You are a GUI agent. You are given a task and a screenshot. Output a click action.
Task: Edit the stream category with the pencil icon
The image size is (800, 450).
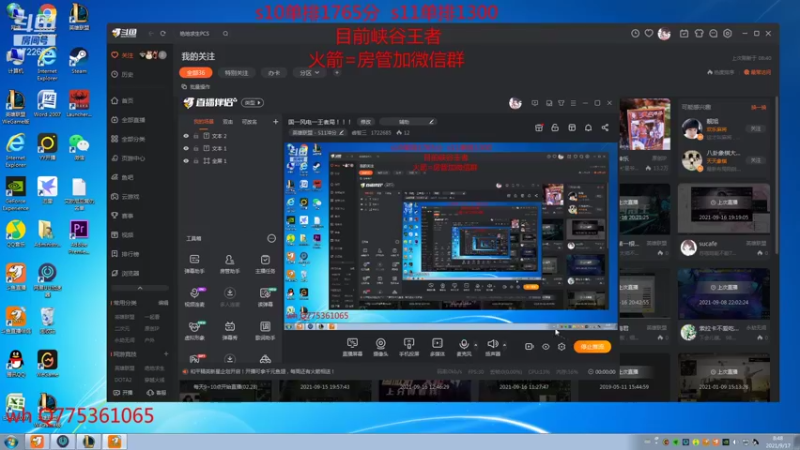341,133
